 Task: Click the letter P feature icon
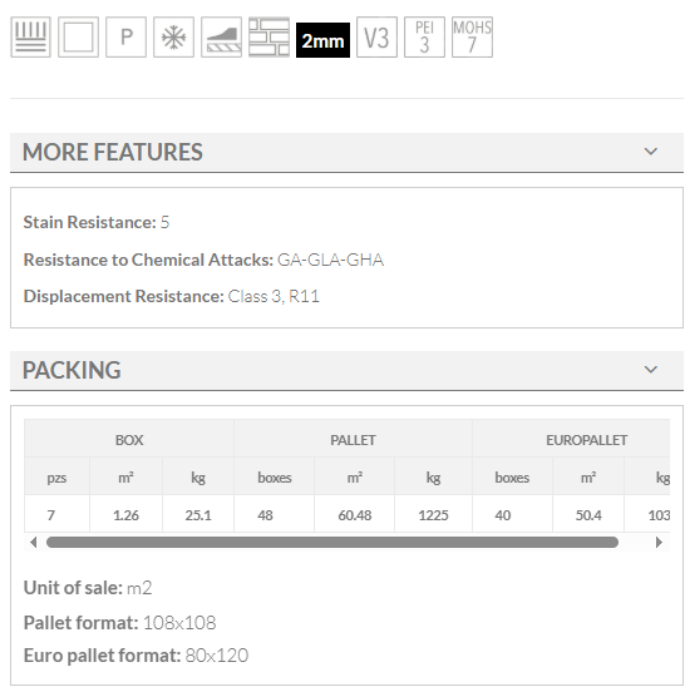[126, 39]
